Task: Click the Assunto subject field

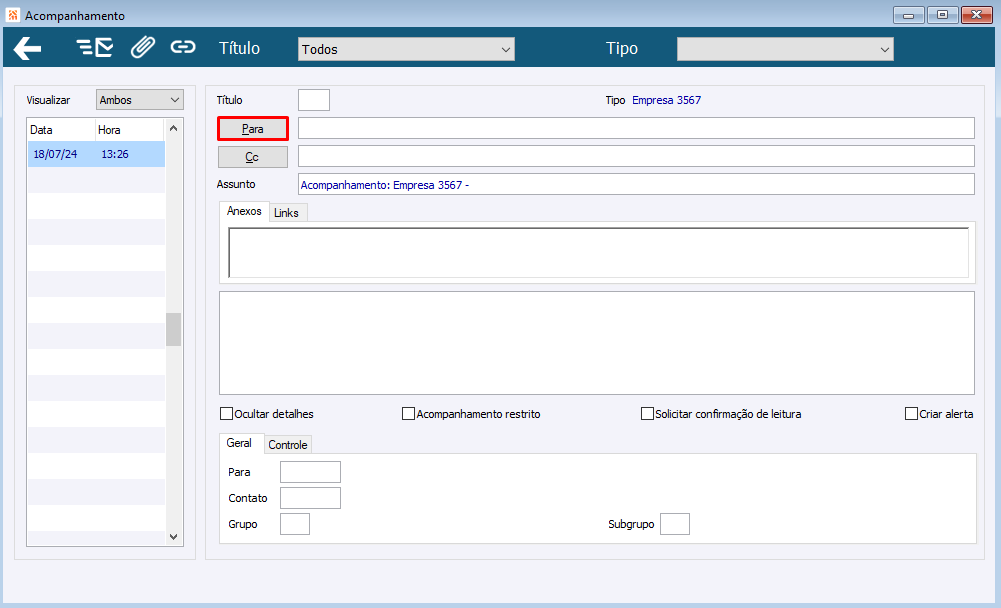Action: pos(636,184)
